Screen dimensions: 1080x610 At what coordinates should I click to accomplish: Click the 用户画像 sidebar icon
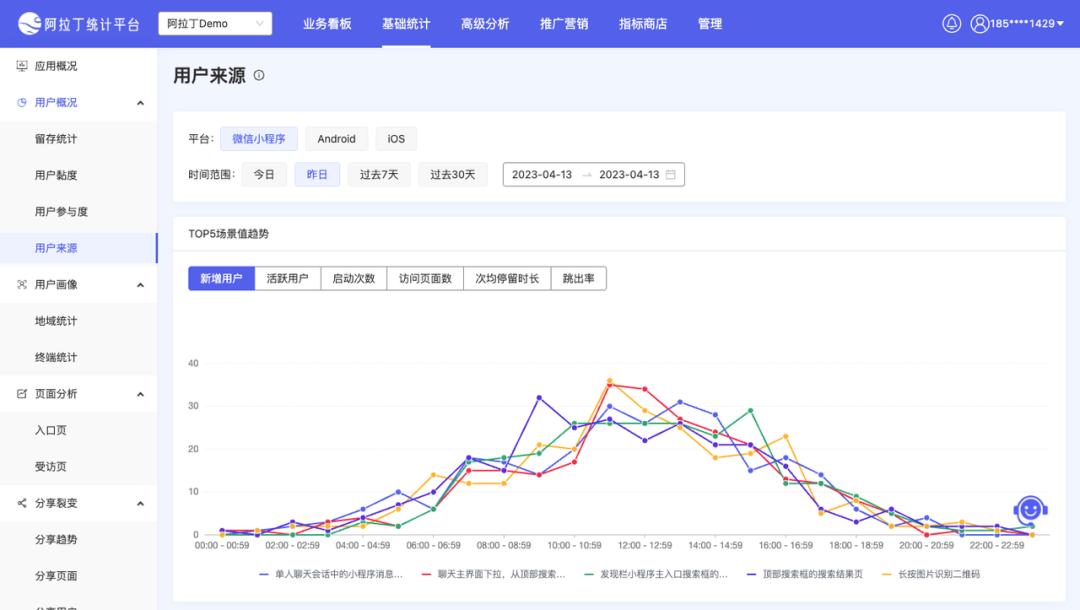click(x=22, y=284)
